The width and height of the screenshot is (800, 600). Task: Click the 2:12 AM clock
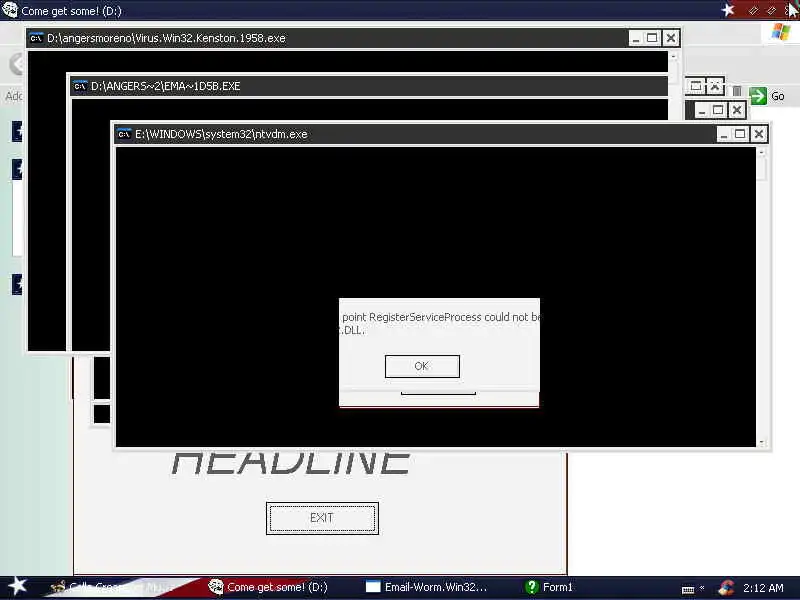[763, 588]
